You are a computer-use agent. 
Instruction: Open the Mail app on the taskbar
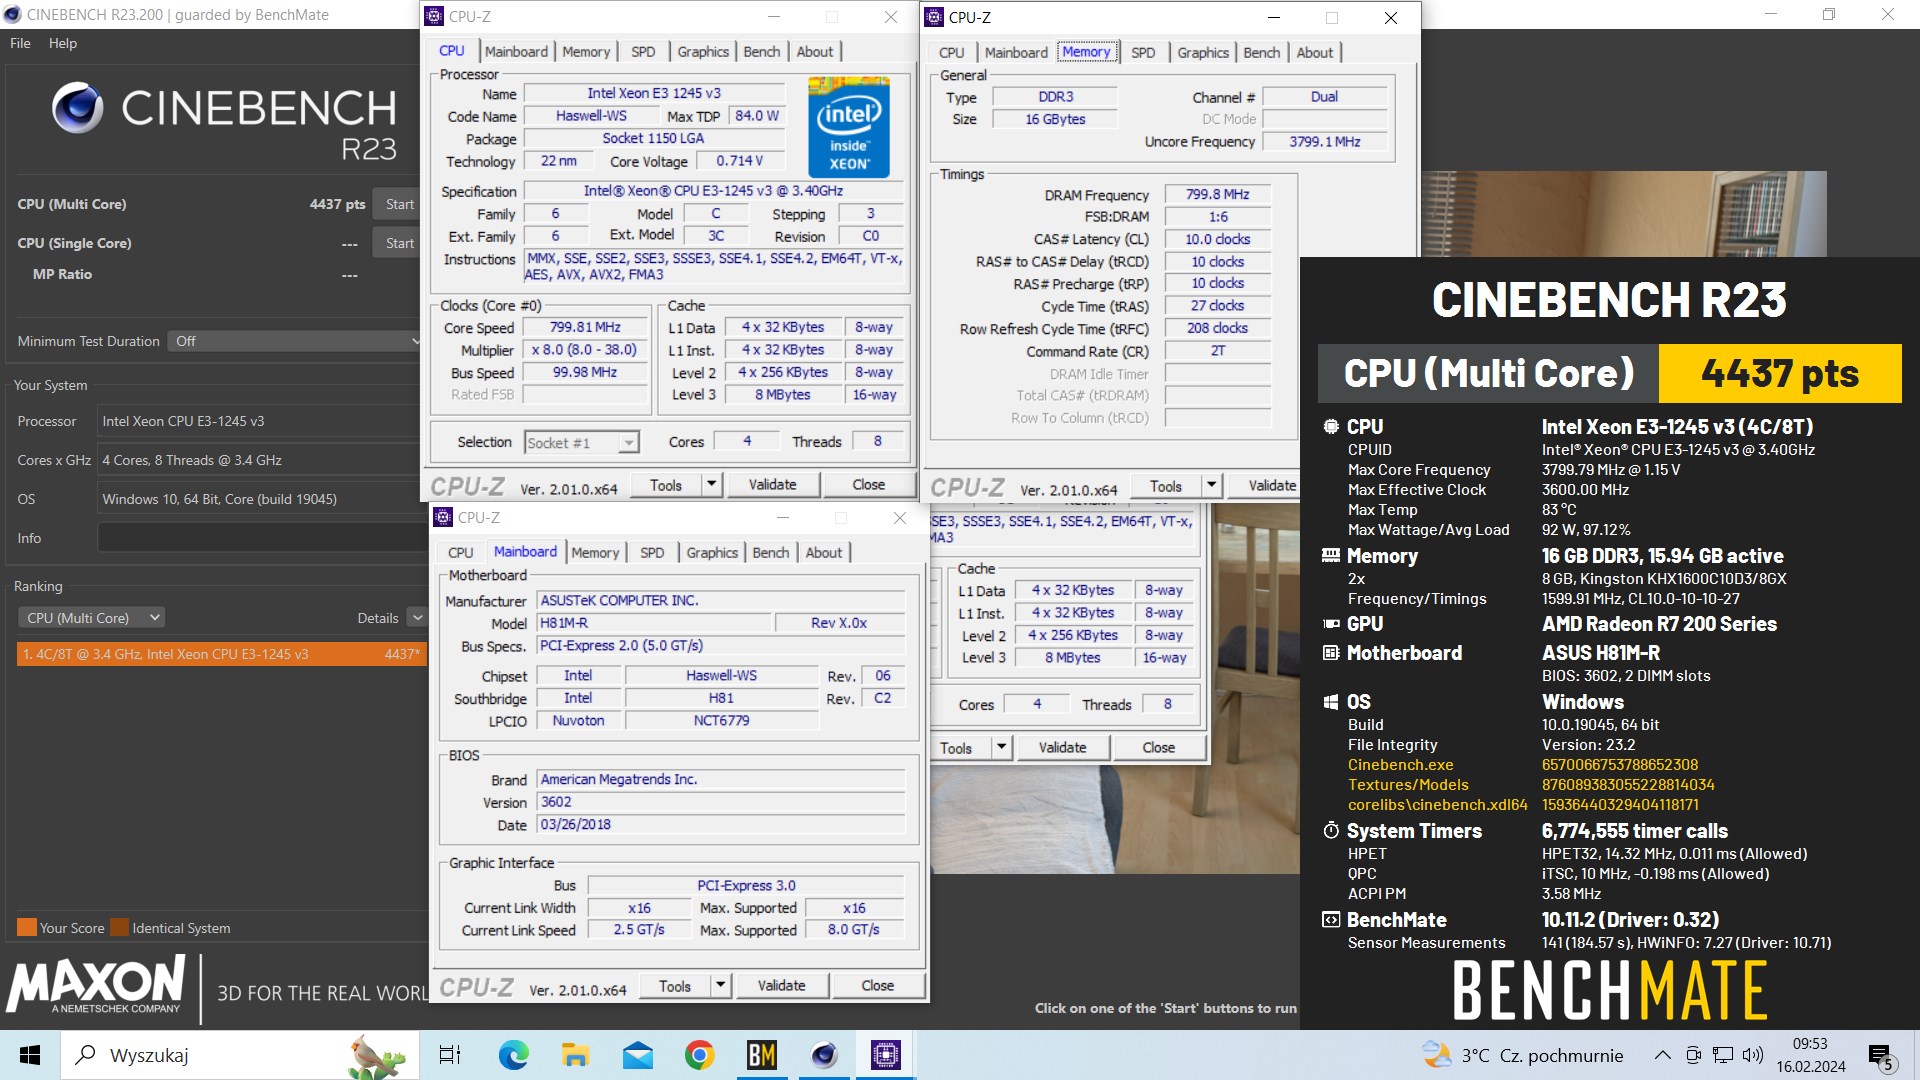click(x=637, y=1055)
